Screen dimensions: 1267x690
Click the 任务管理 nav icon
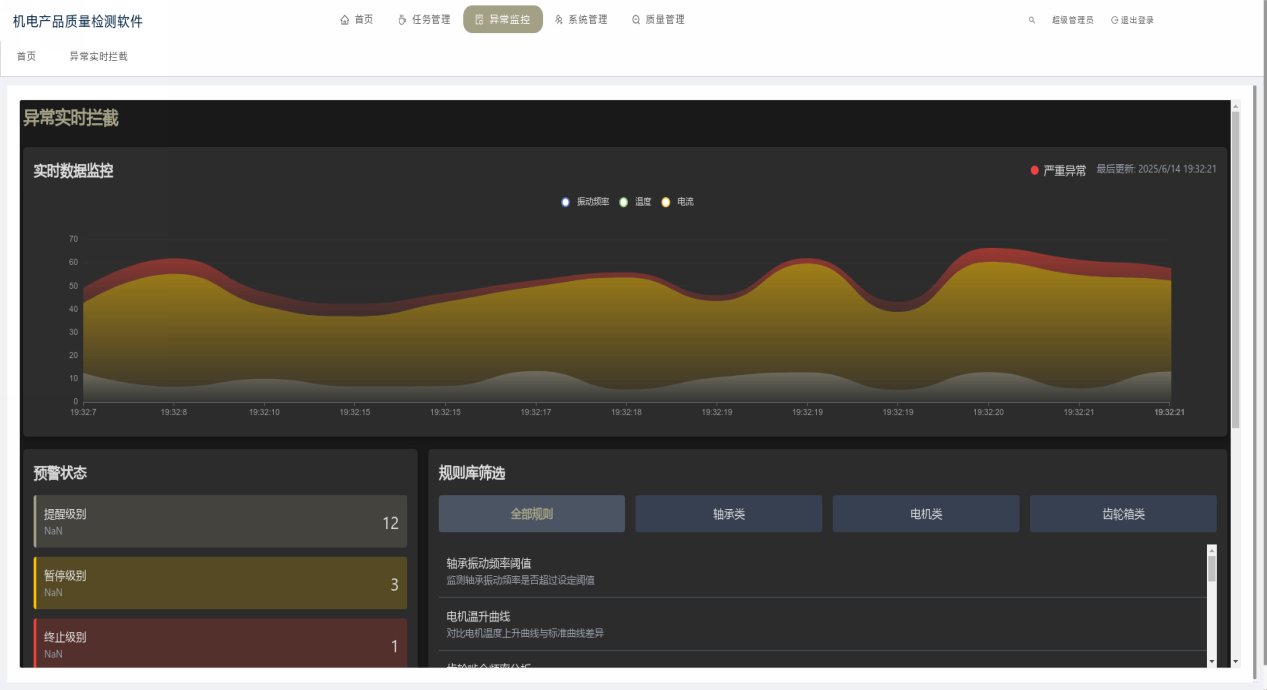coord(402,19)
